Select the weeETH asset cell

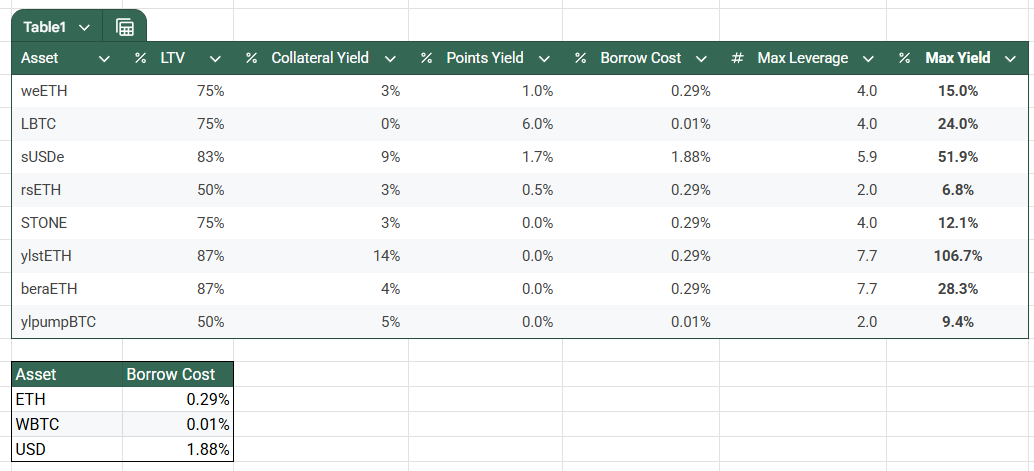click(44, 91)
